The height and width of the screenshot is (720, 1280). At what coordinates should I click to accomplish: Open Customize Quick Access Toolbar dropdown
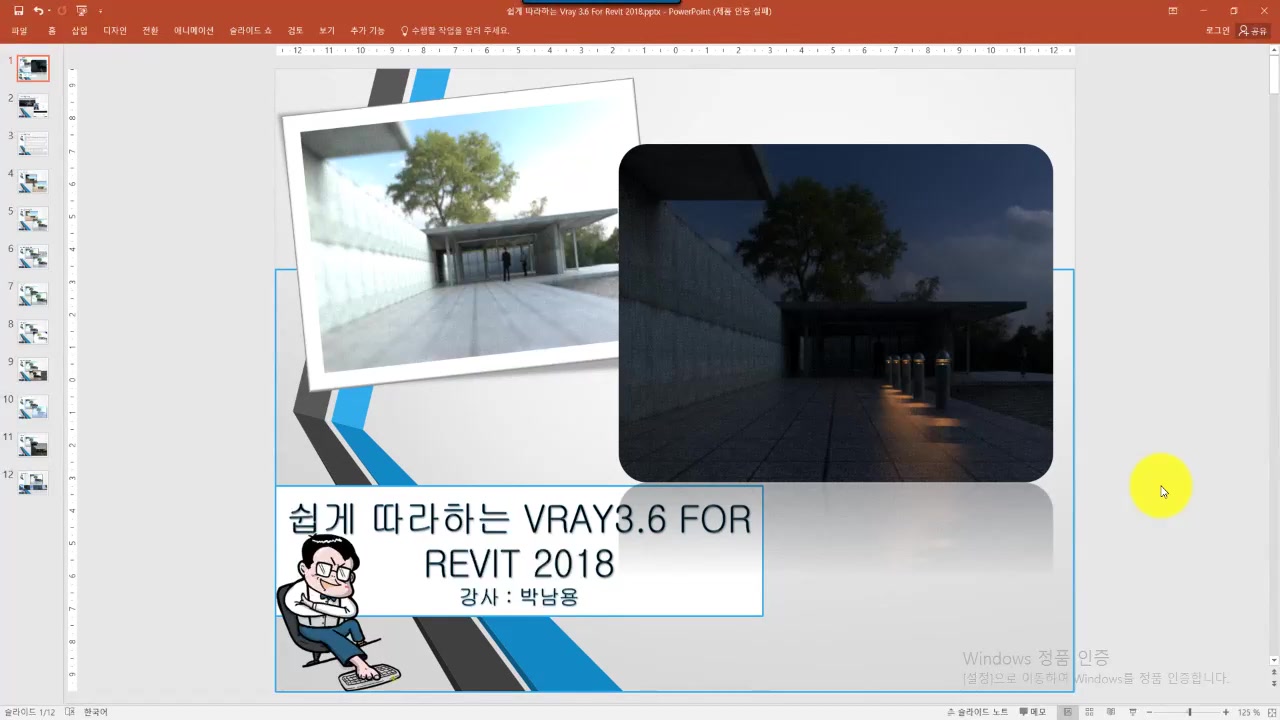click(x=100, y=11)
